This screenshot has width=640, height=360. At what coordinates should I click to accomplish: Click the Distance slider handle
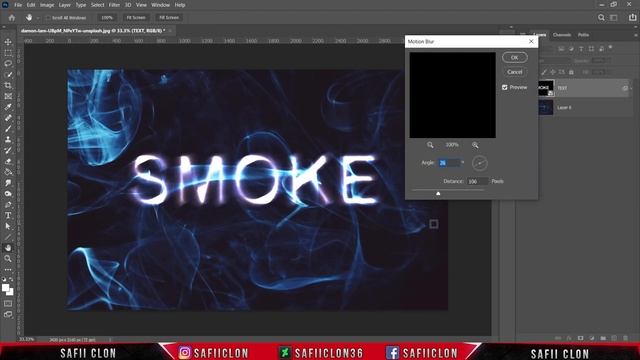click(x=438, y=193)
